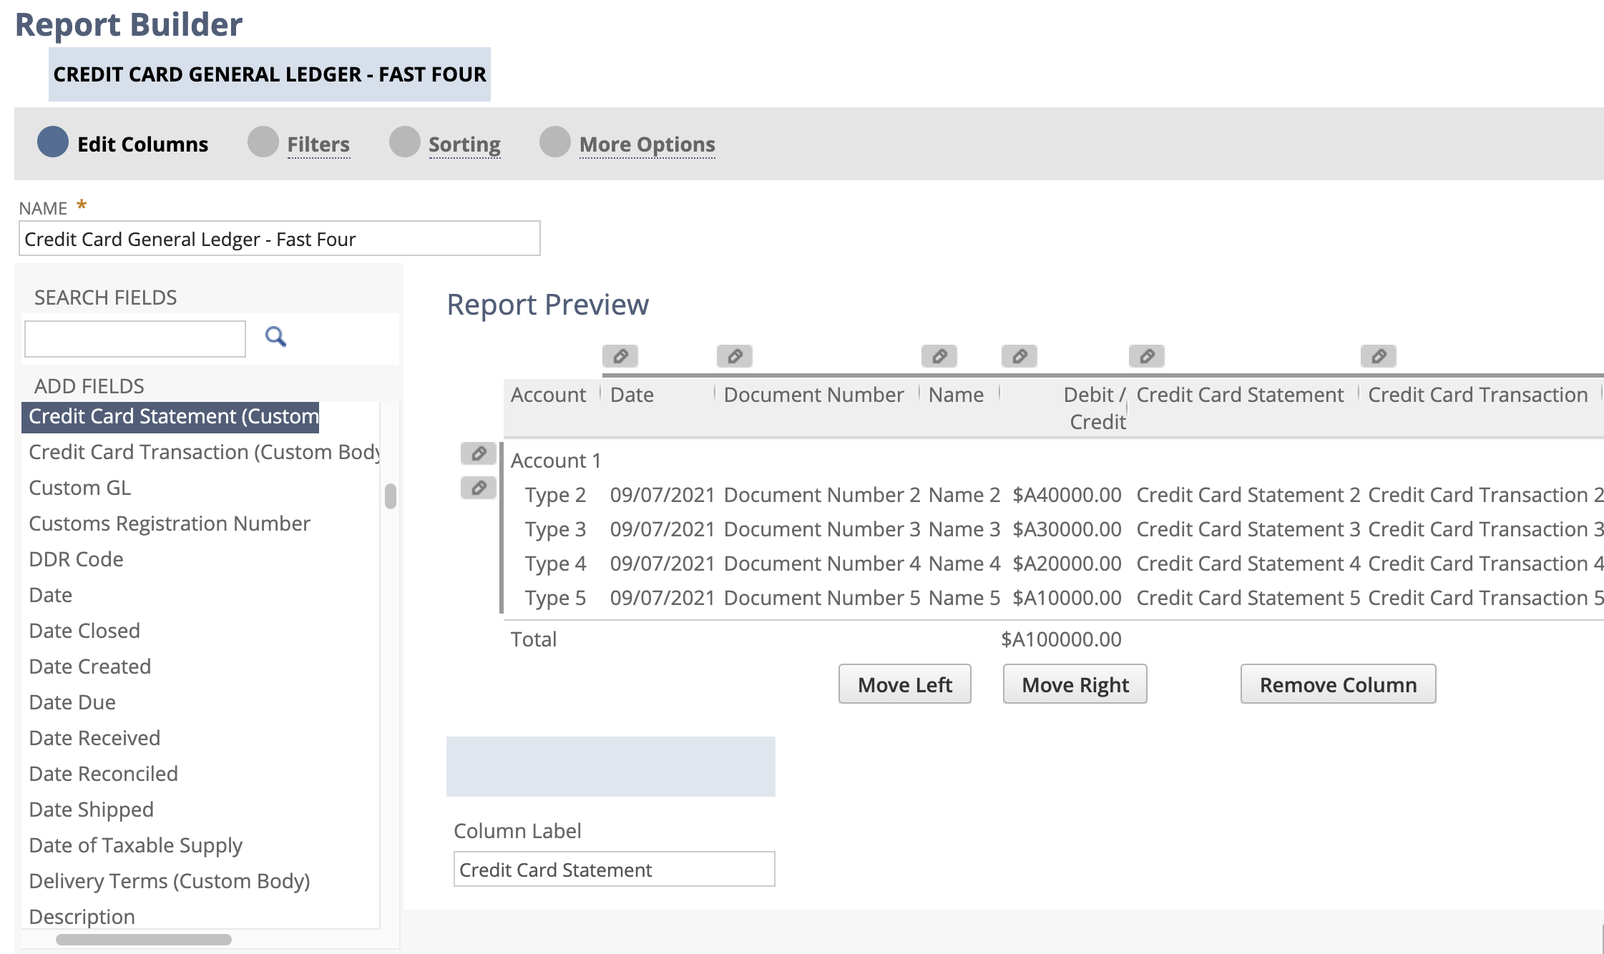The image size is (1604, 954).
Task: Click the Type 5 row label
Action: pos(556,598)
